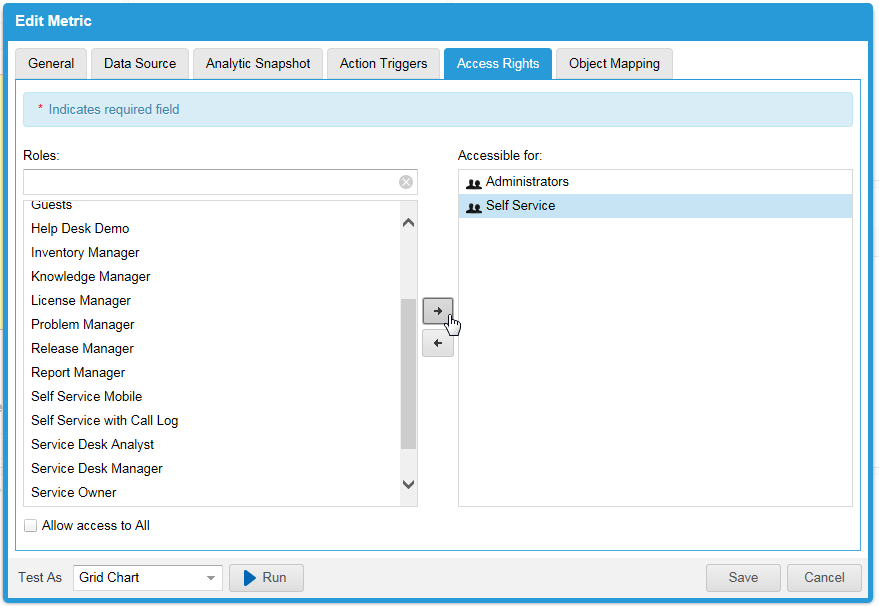Click the Grid Chart dropdown arrow
879x606 pixels.
211,577
